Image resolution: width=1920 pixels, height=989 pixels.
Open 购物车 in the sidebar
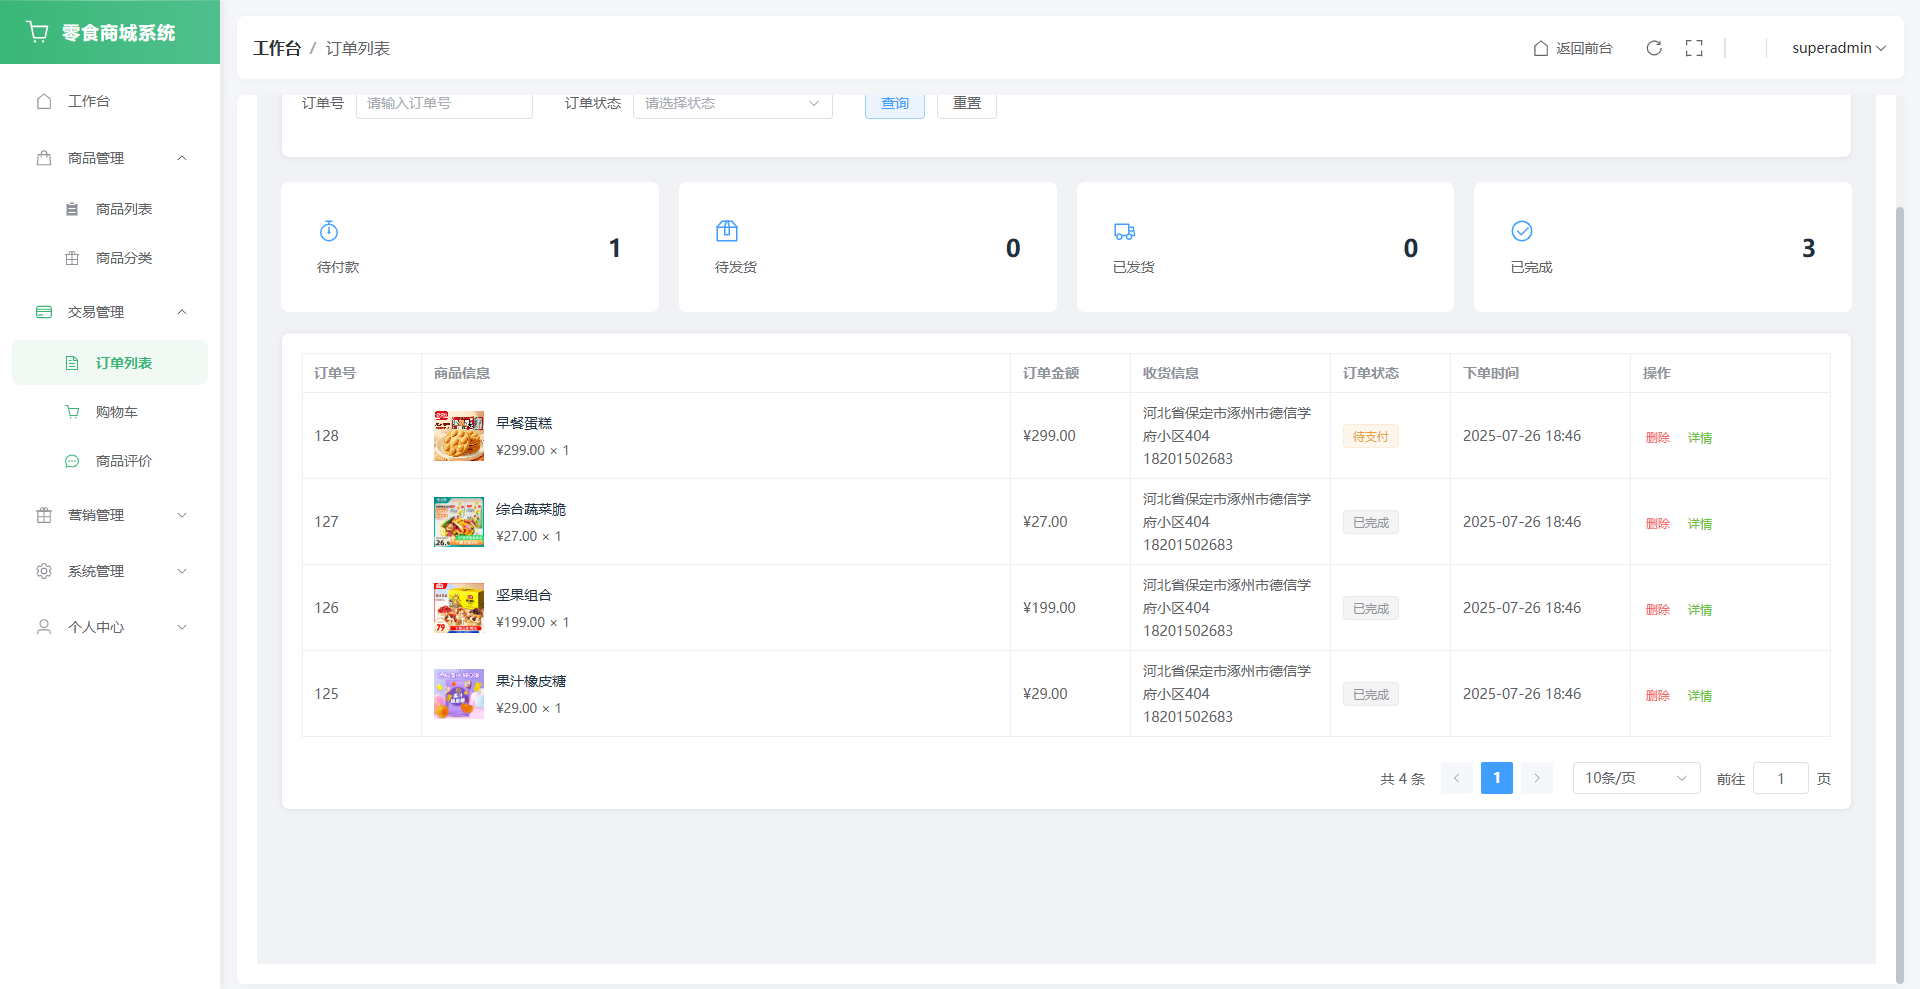[x=116, y=412]
